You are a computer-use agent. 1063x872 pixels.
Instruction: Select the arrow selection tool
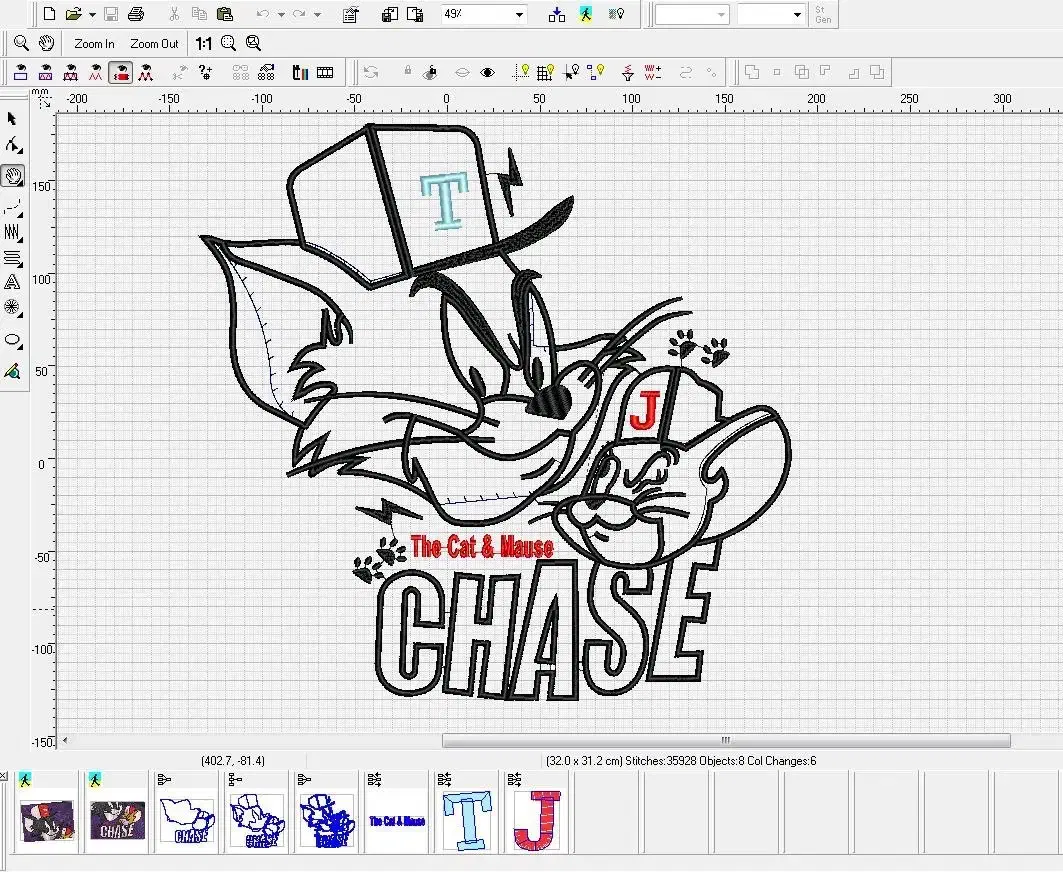coord(13,119)
